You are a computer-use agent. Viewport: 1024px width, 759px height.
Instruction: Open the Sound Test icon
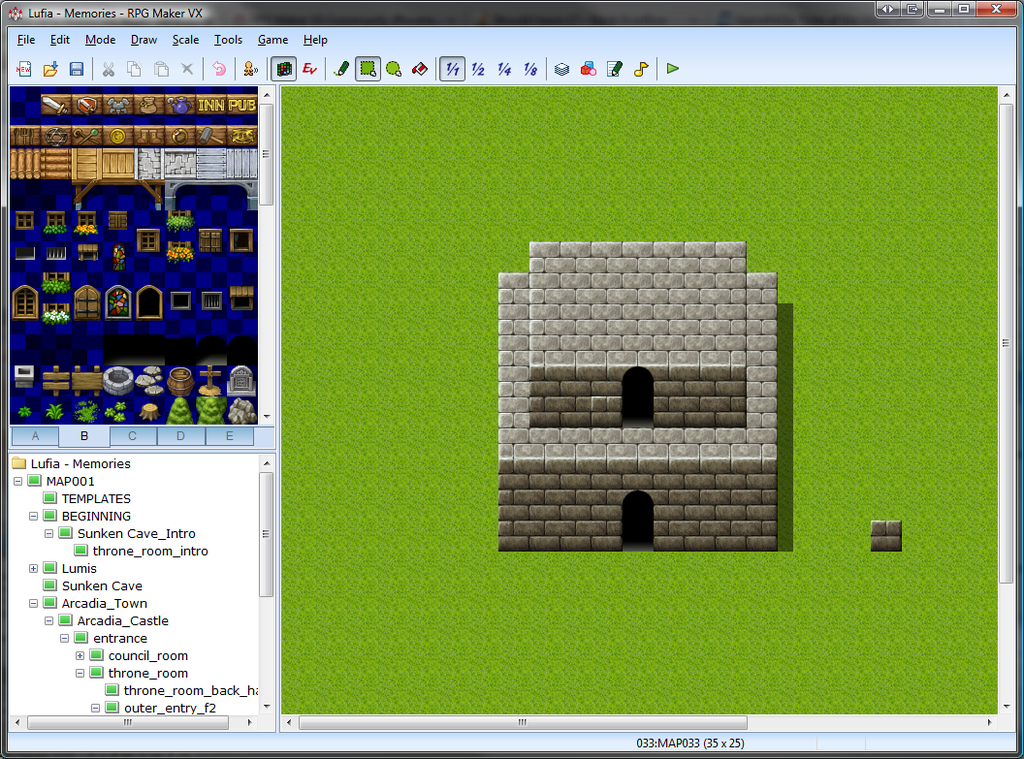pyautogui.click(x=641, y=69)
